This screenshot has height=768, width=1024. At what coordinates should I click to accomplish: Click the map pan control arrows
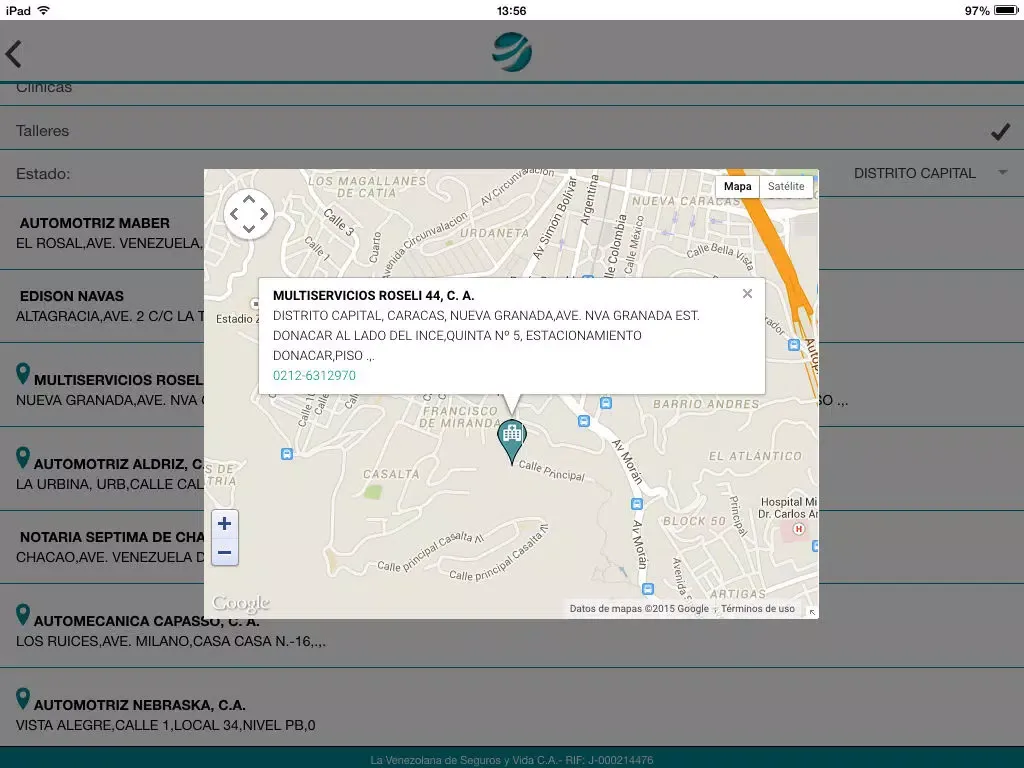pos(249,214)
